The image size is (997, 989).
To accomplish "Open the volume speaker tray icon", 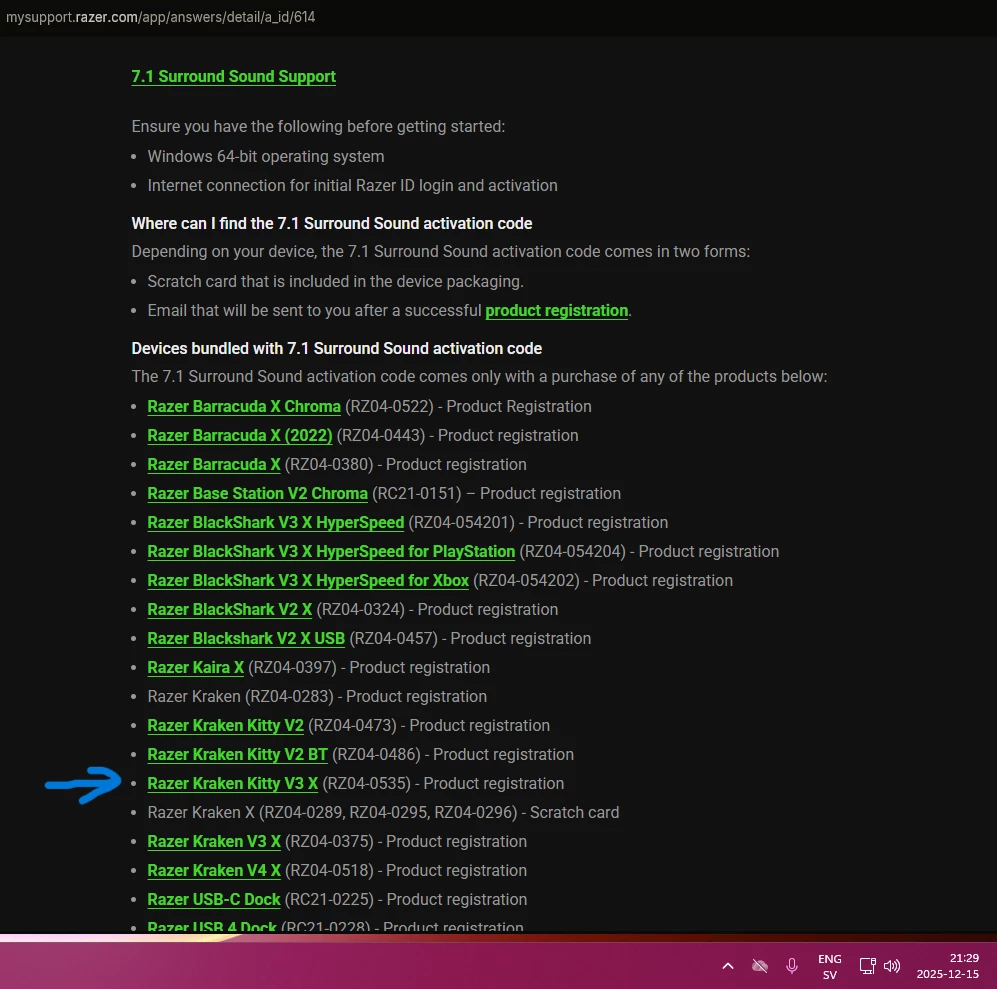I will 892,966.
